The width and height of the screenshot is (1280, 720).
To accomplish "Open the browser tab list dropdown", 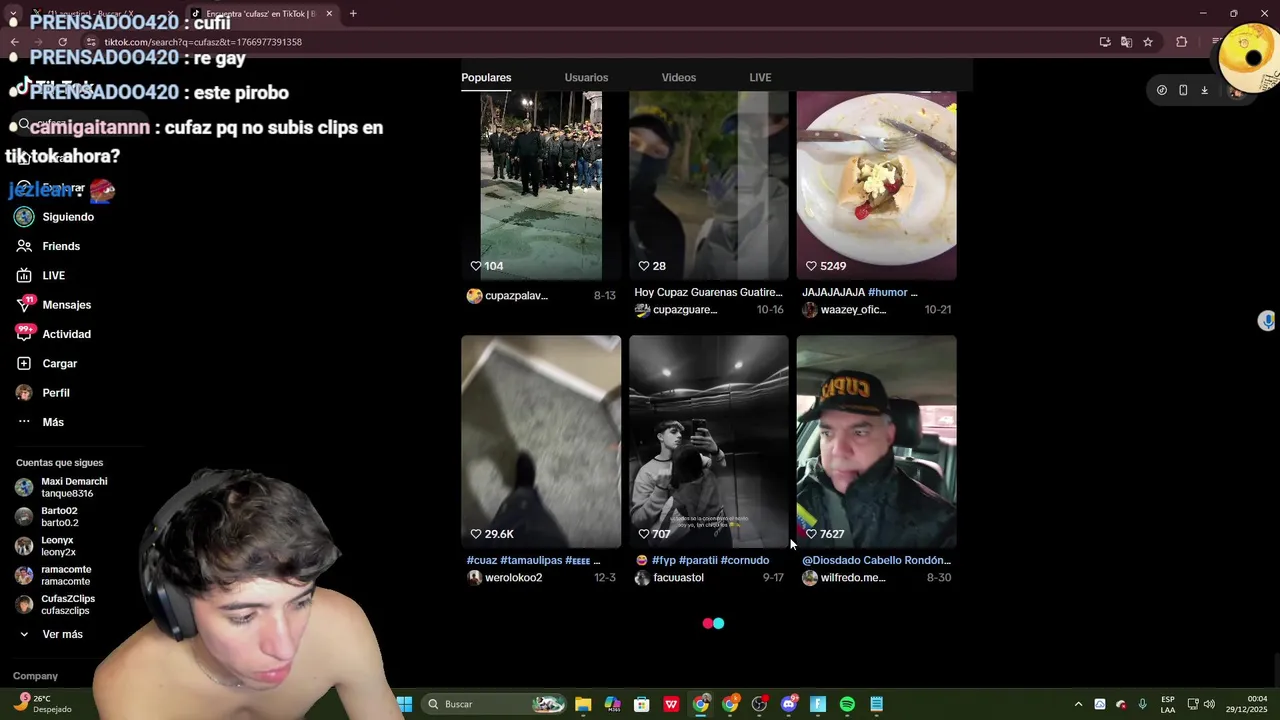I will tap(12, 14).
